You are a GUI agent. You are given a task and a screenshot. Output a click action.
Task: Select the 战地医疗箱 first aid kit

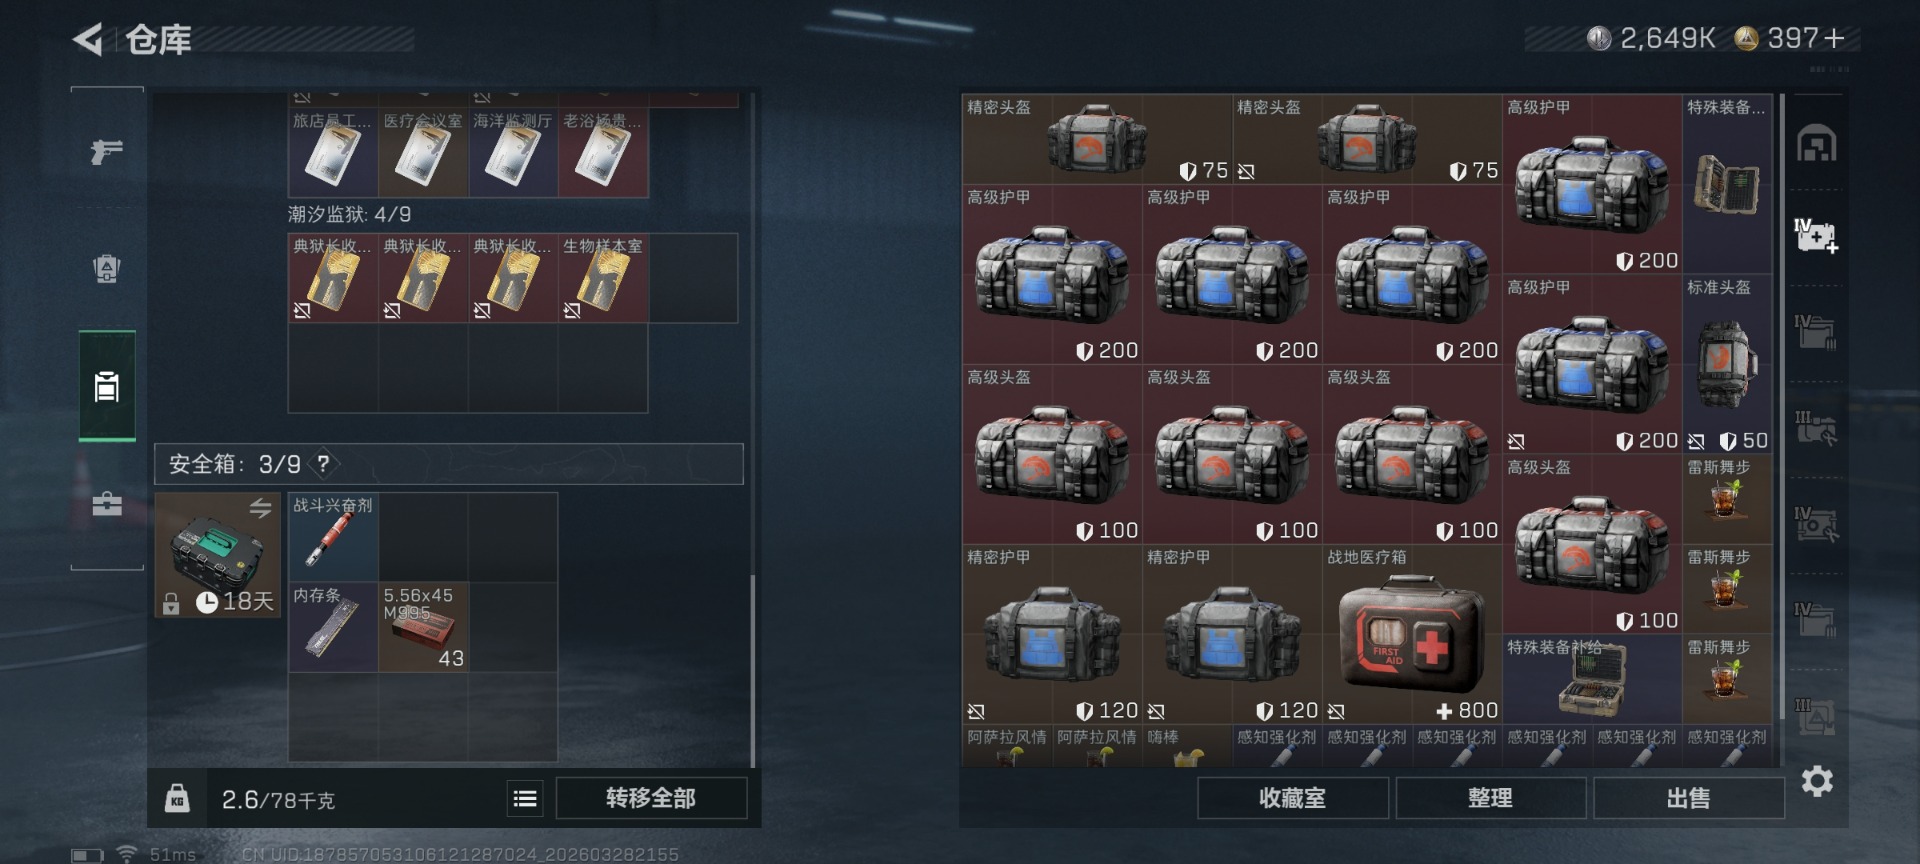coord(1412,634)
